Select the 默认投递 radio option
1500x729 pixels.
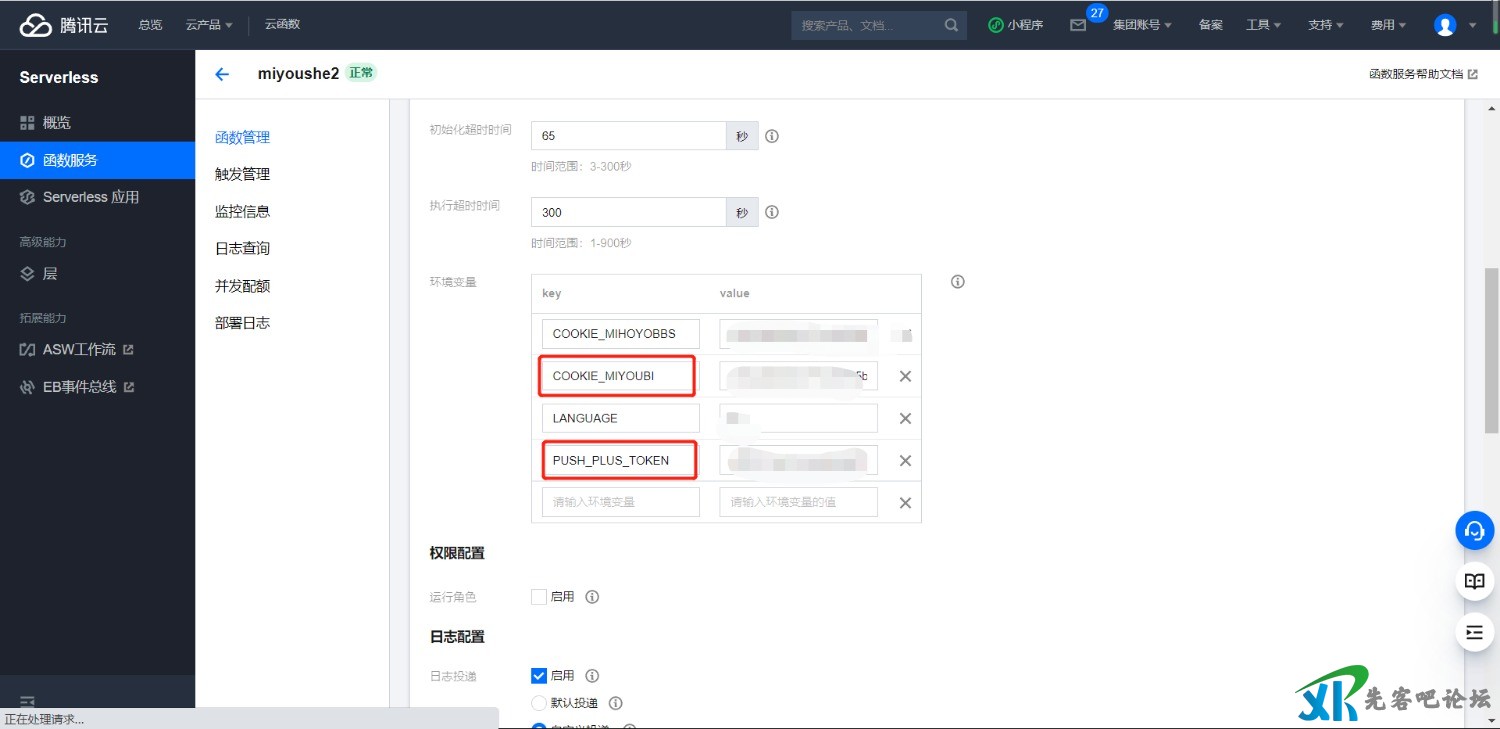[x=539, y=703]
